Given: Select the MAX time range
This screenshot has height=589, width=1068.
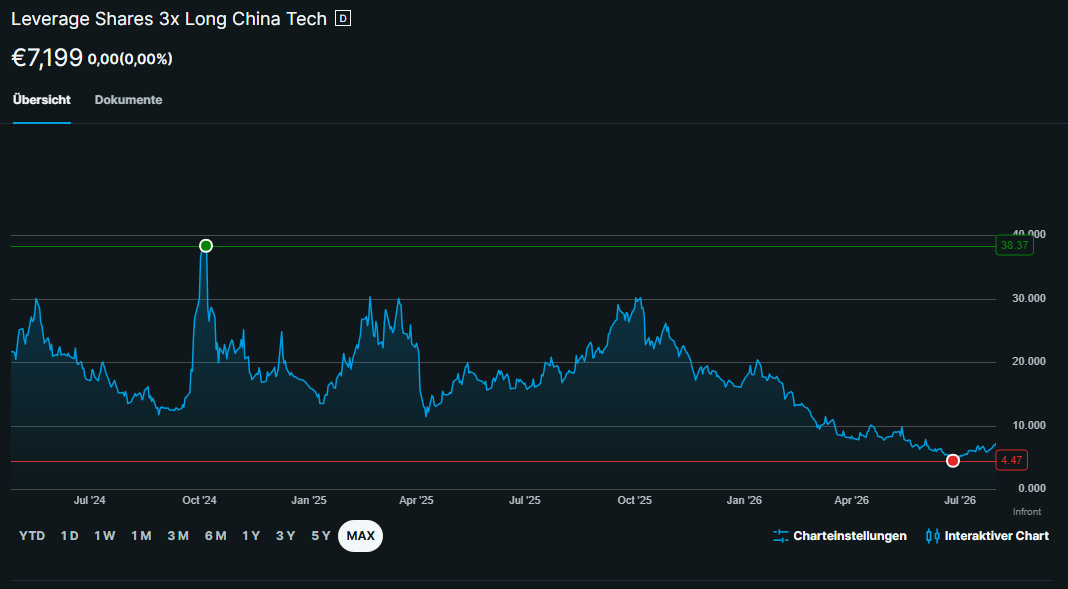Looking at the screenshot, I should 360,536.
